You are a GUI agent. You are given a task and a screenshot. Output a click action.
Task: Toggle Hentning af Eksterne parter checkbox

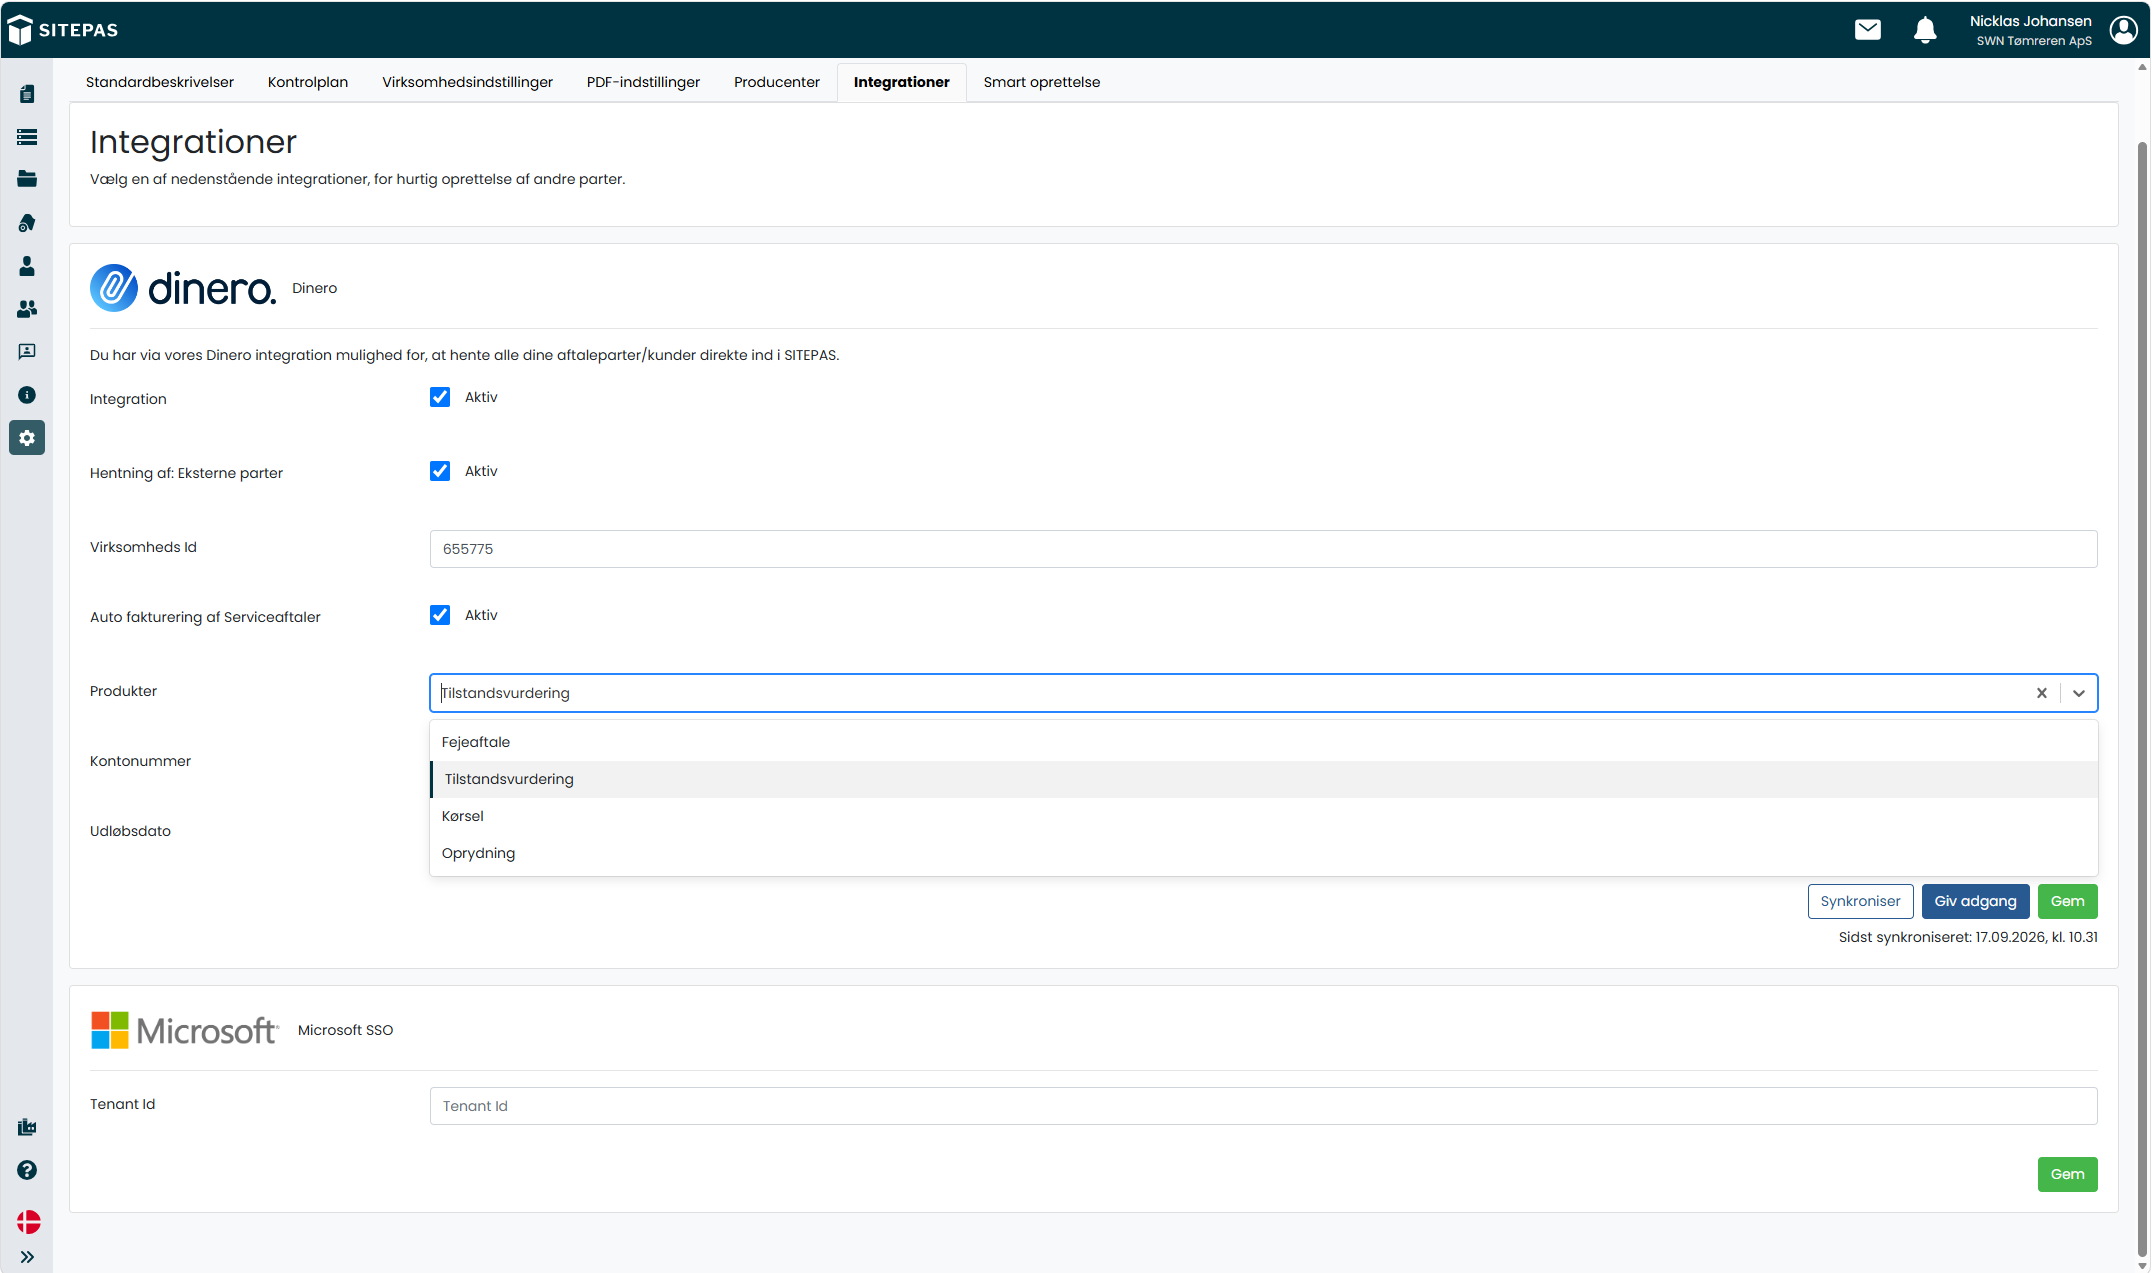click(440, 471)
